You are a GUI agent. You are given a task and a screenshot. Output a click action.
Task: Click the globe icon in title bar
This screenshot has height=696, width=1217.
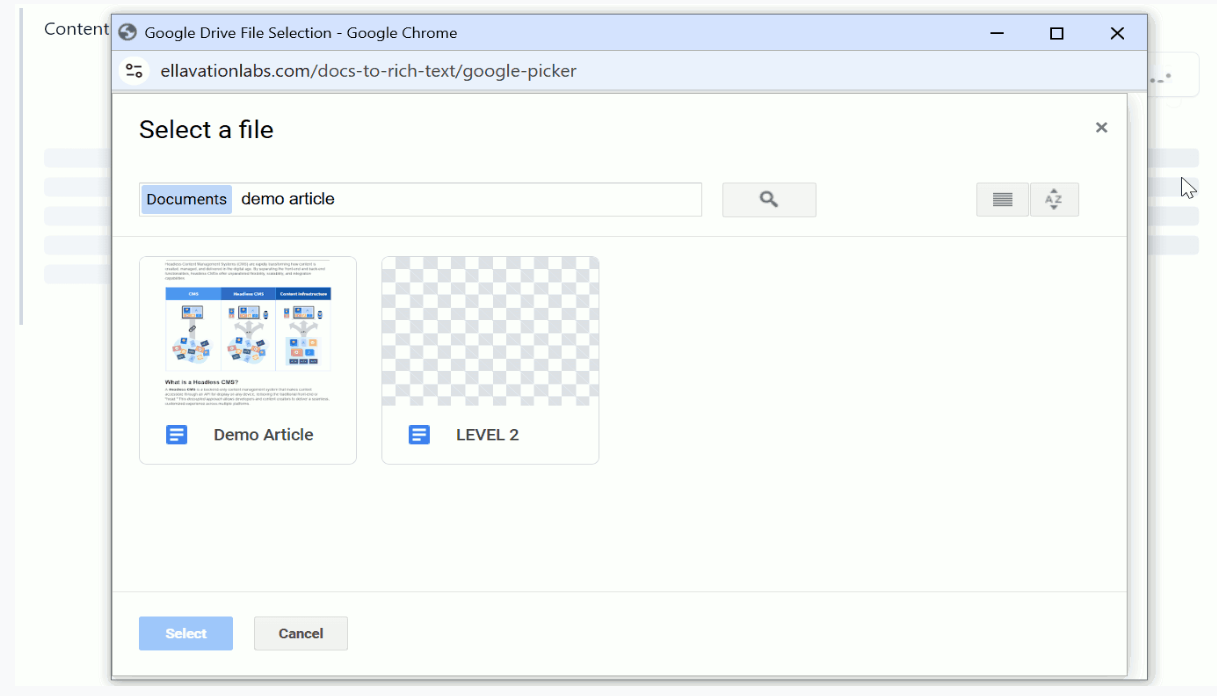pyautogui.click(x=127, y=32)
